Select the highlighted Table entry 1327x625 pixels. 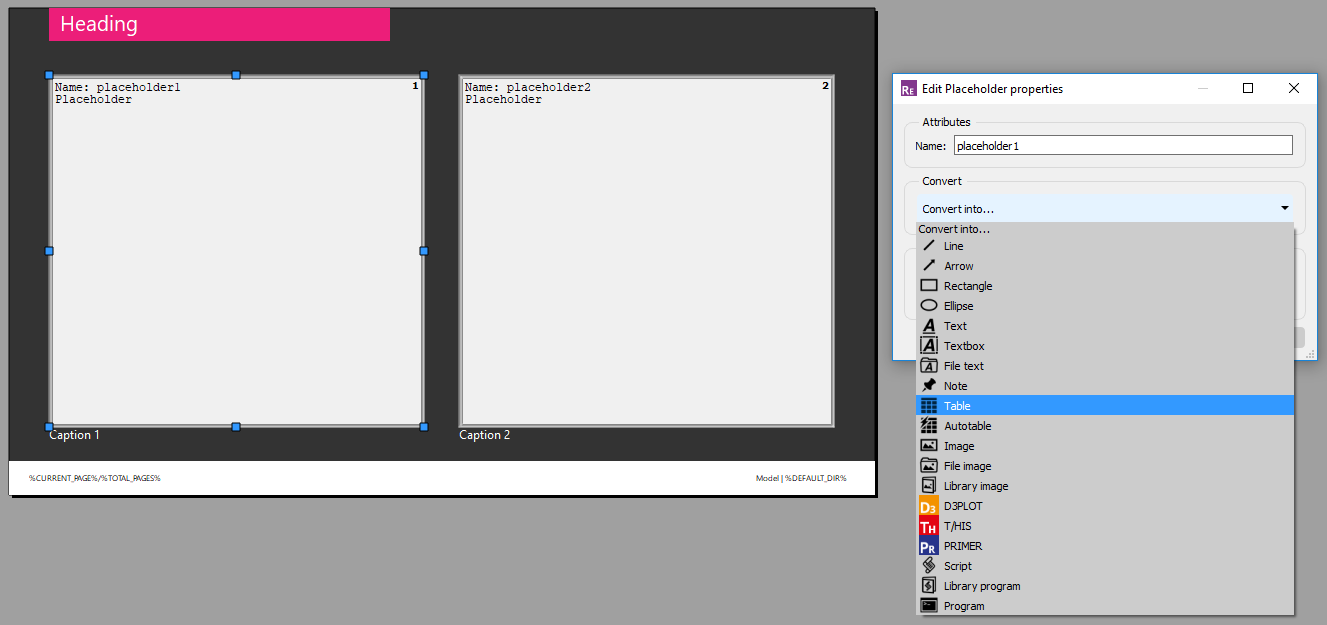(x=1105, y=406)
